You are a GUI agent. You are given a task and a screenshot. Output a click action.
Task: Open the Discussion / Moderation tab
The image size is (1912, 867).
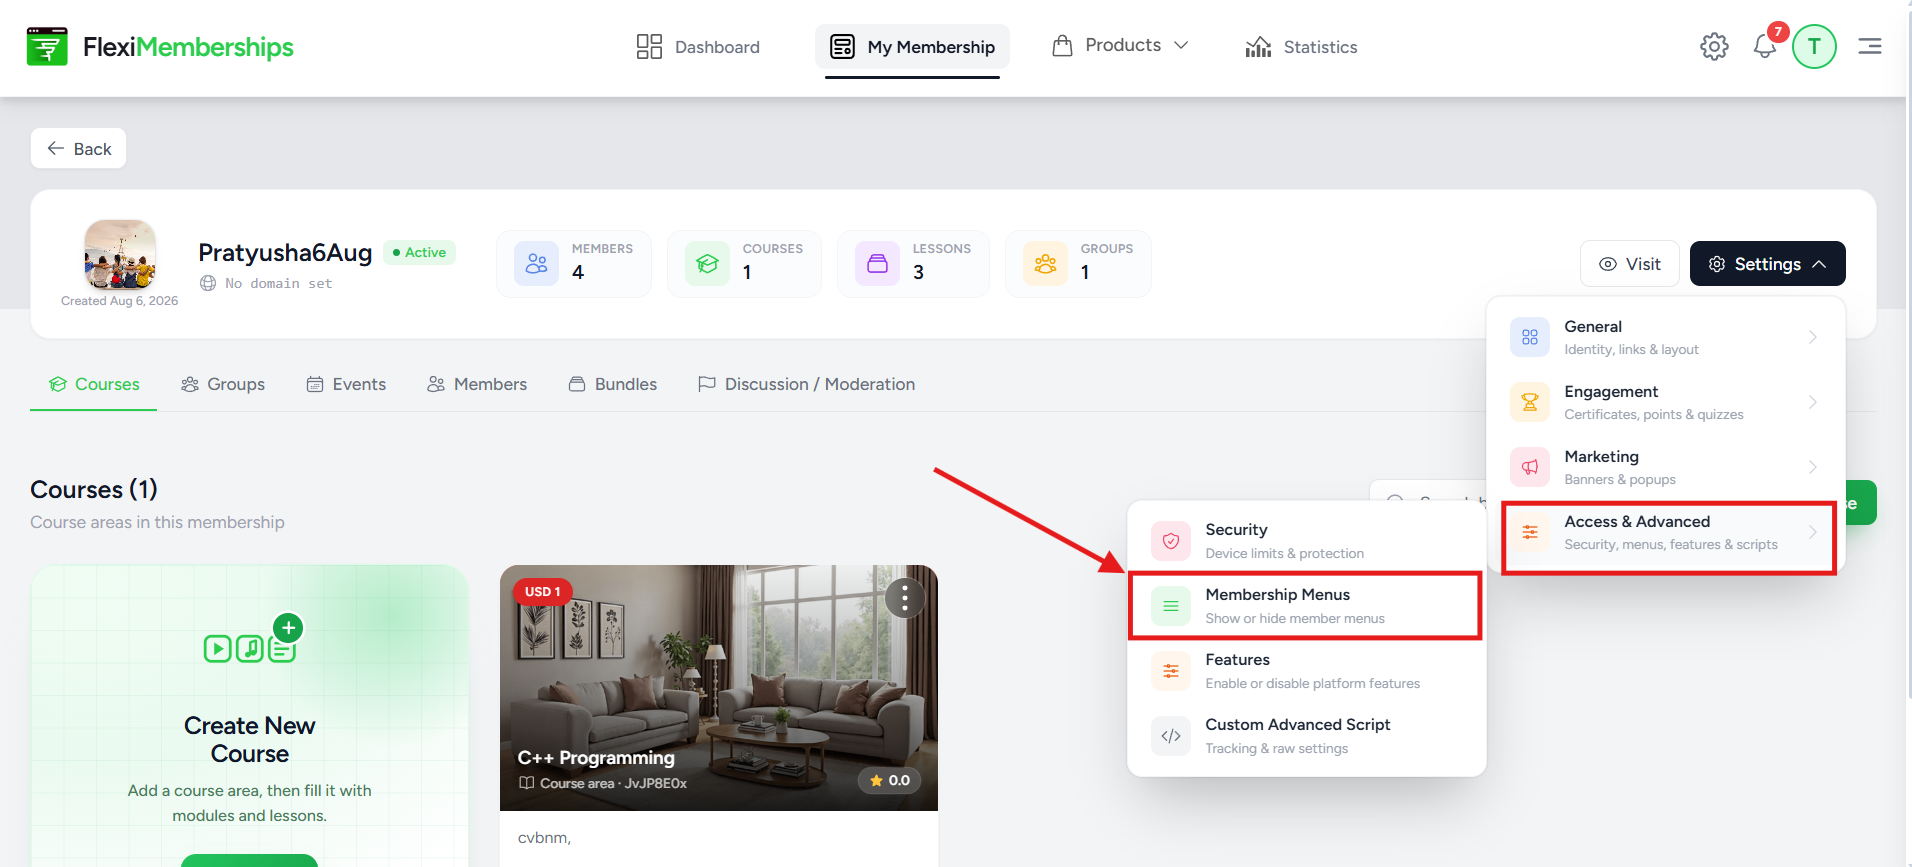point(806,384)
